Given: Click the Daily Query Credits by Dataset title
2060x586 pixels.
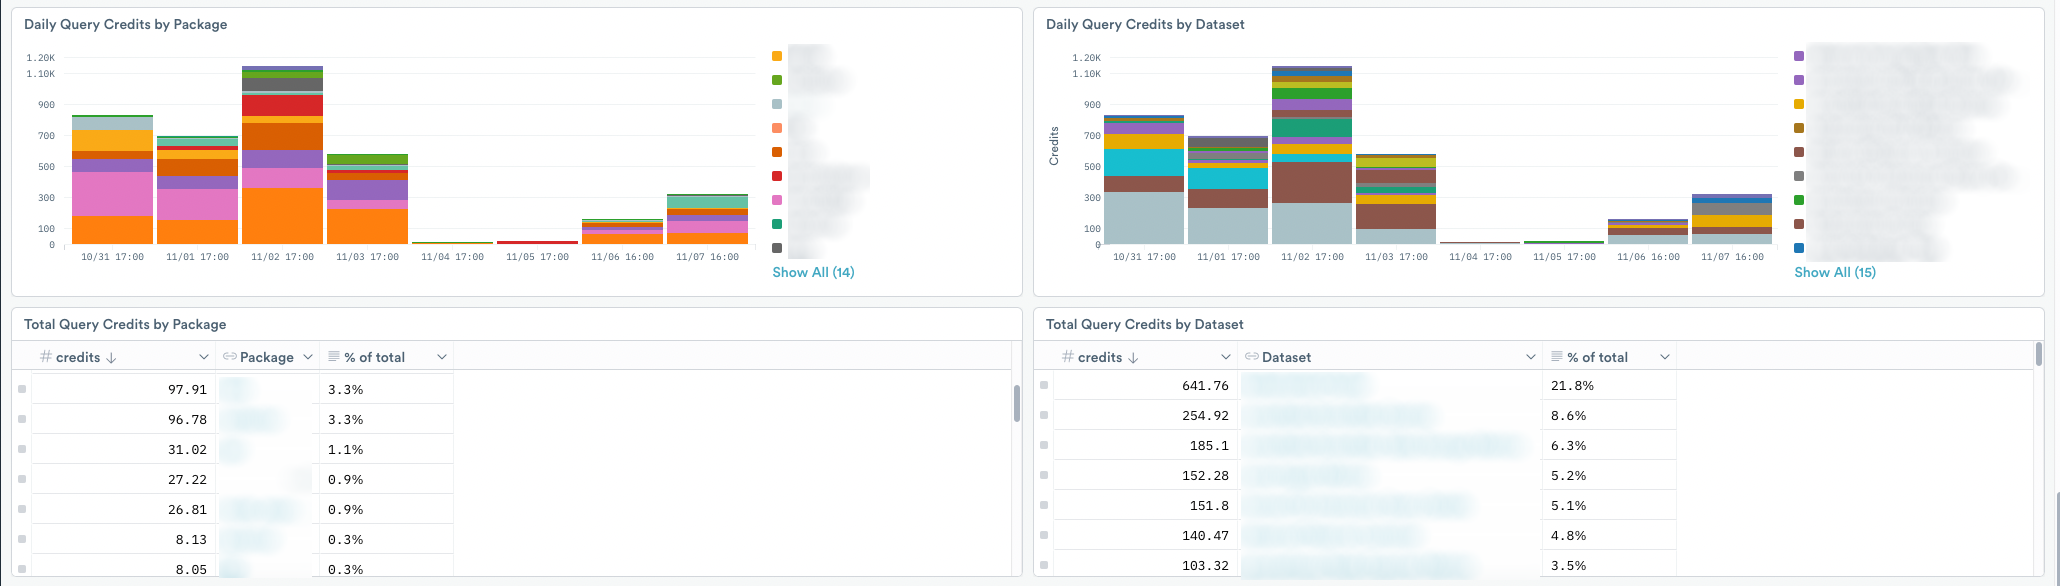Looking at the screenshot, I should 1145,24.
